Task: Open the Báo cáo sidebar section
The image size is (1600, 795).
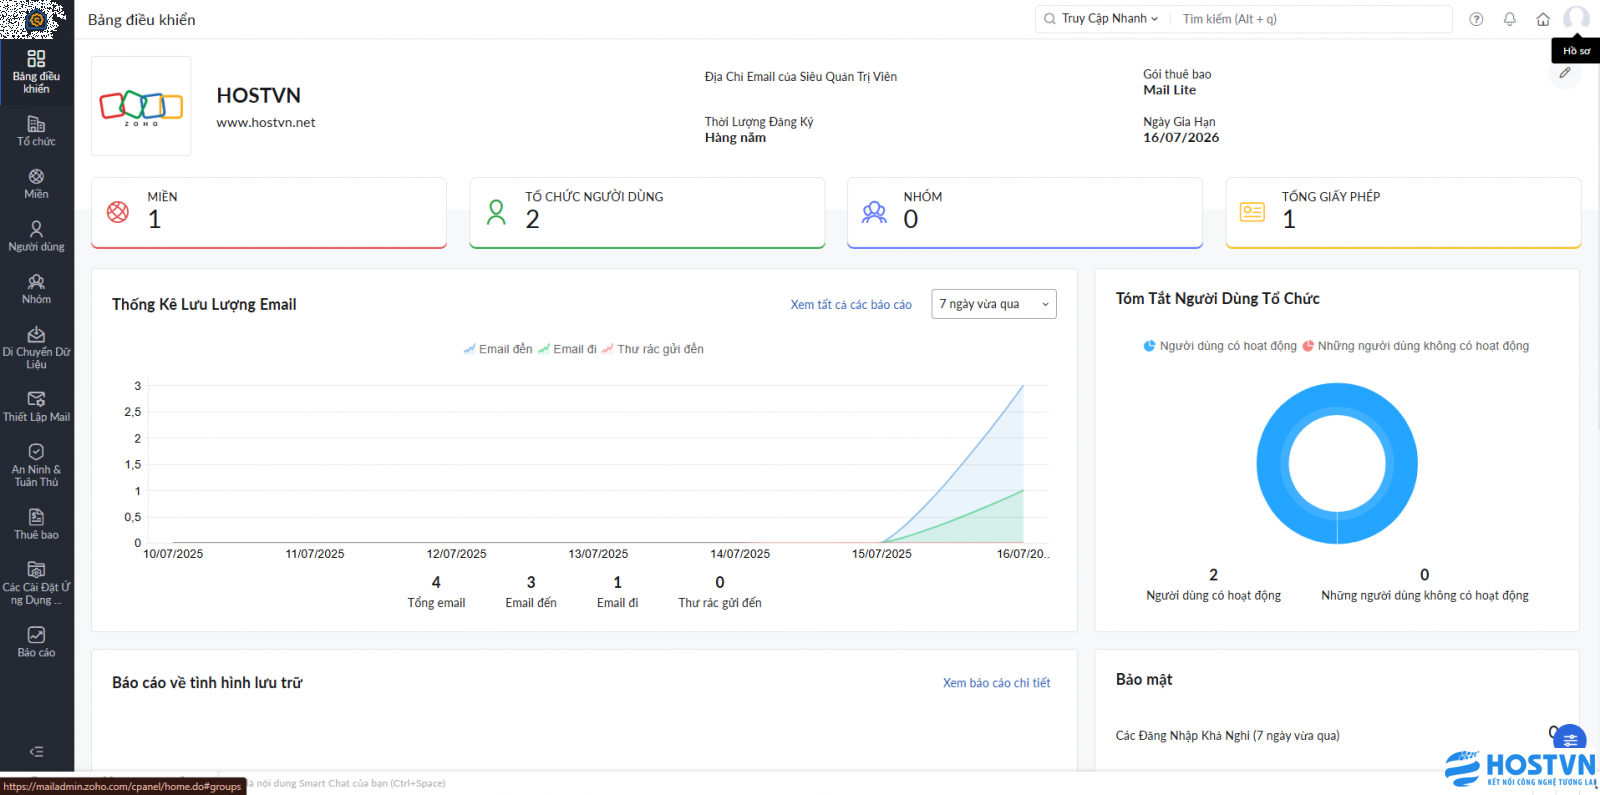Action: coord(36,642)
